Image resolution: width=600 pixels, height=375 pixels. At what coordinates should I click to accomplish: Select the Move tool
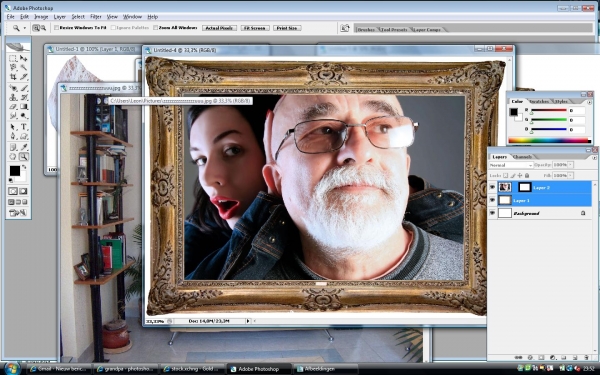tap(24, 59)
